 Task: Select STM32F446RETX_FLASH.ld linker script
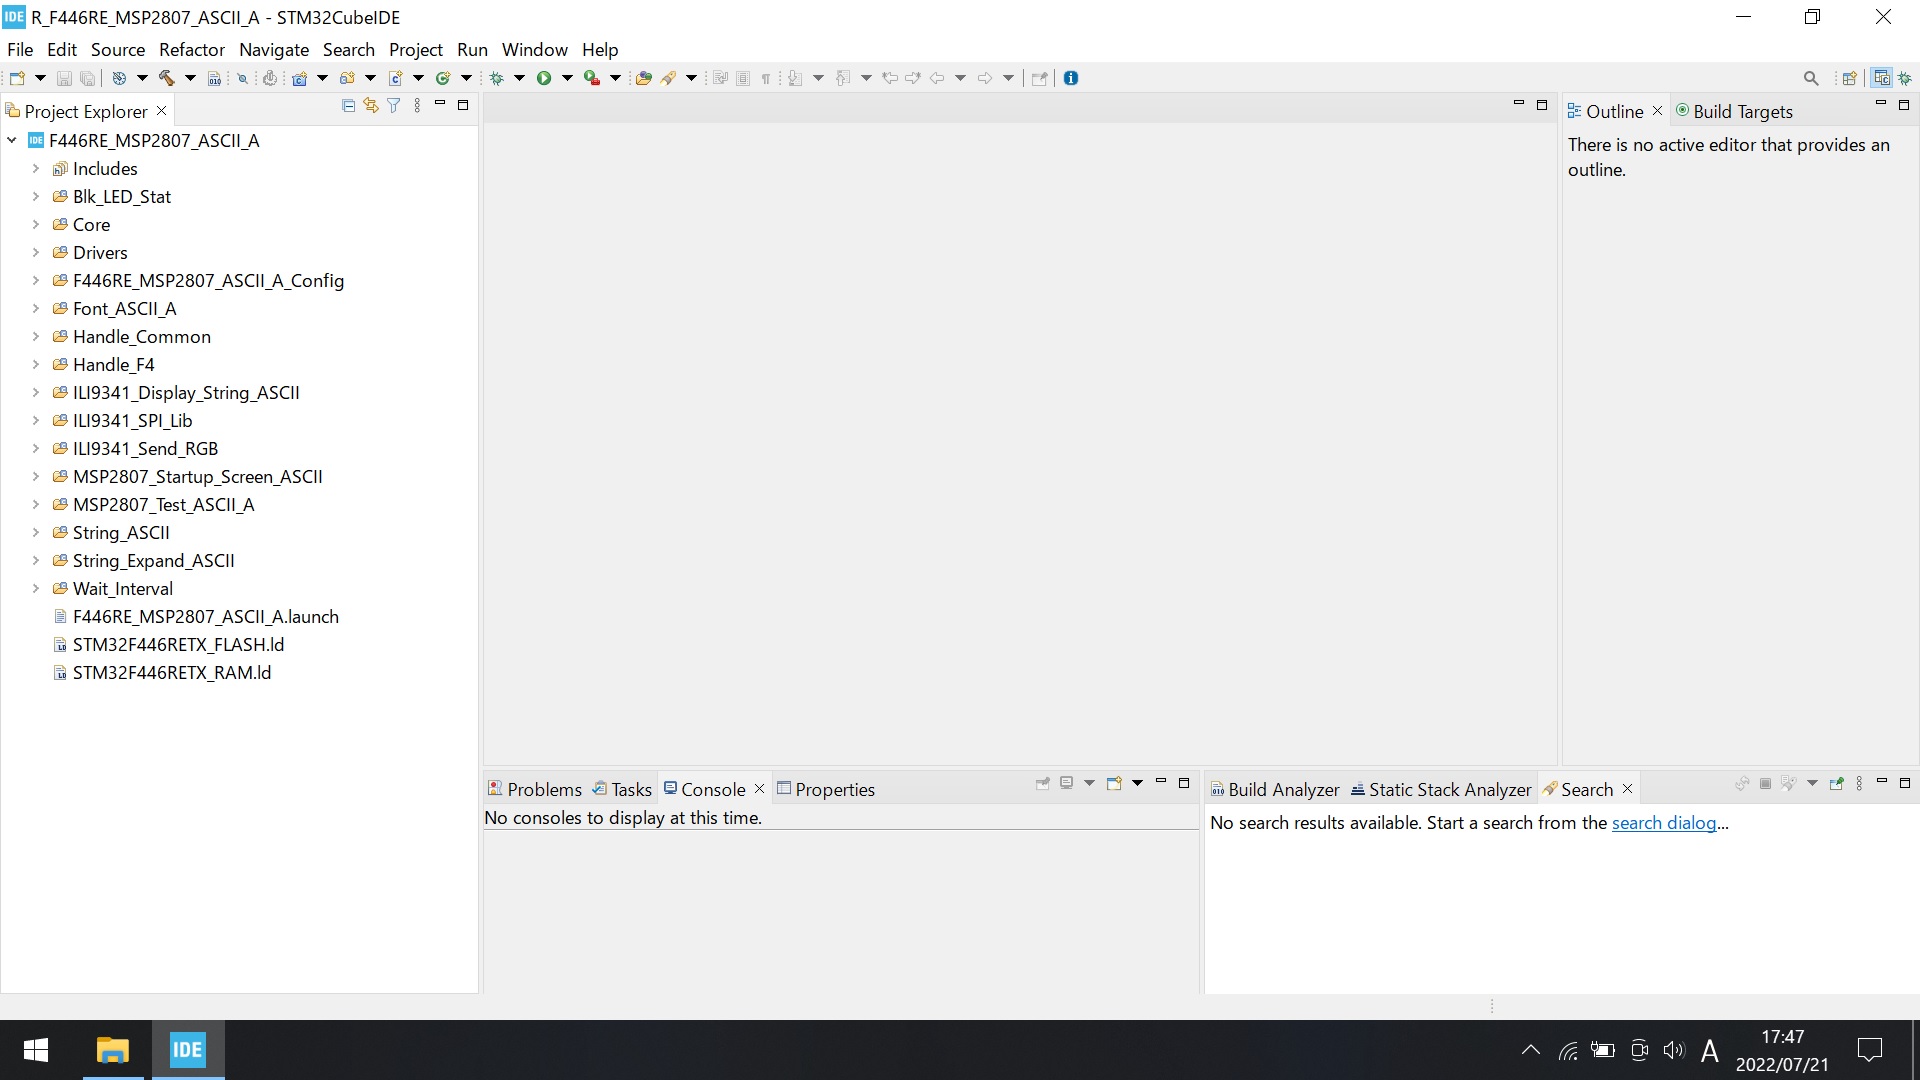[178, 644]
